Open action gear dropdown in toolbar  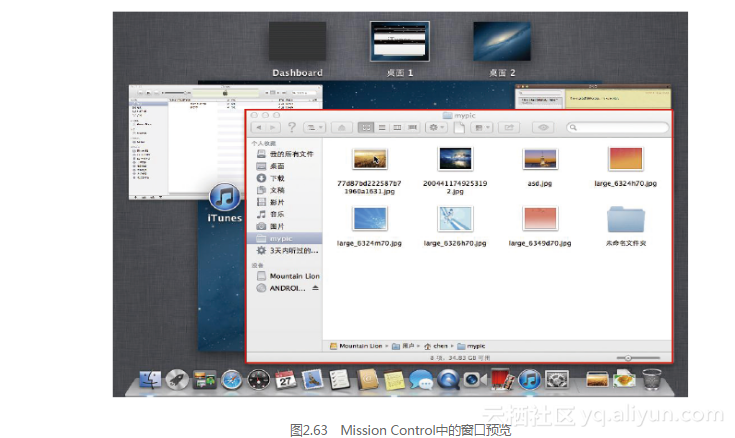tap(436, 127)
